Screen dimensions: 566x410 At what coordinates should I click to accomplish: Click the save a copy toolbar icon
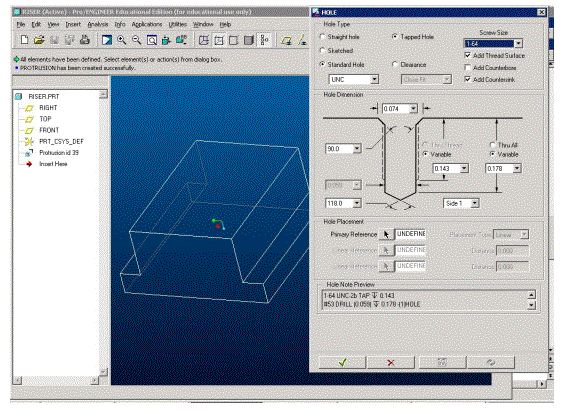click(69, 40)
